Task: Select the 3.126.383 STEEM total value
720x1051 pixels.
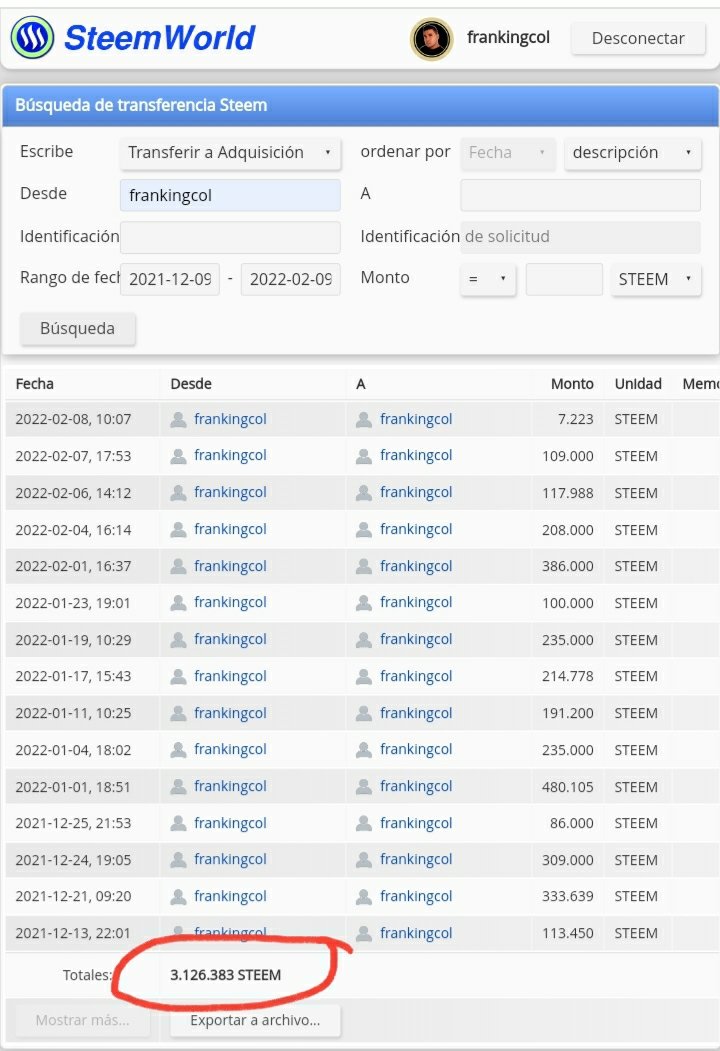Action: (x=225, y=975)
